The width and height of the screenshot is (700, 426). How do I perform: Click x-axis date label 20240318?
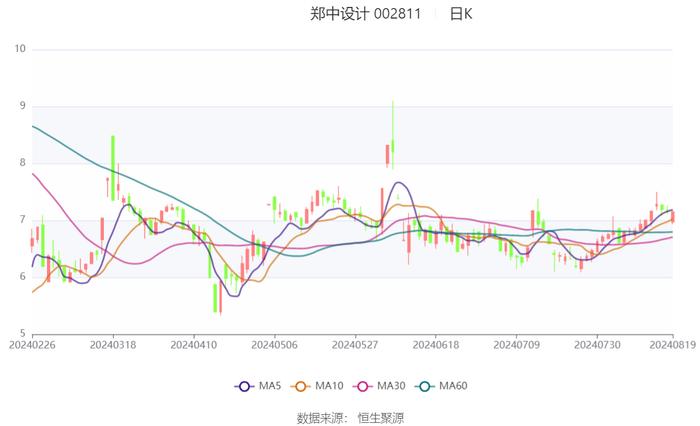click(113, 345)
